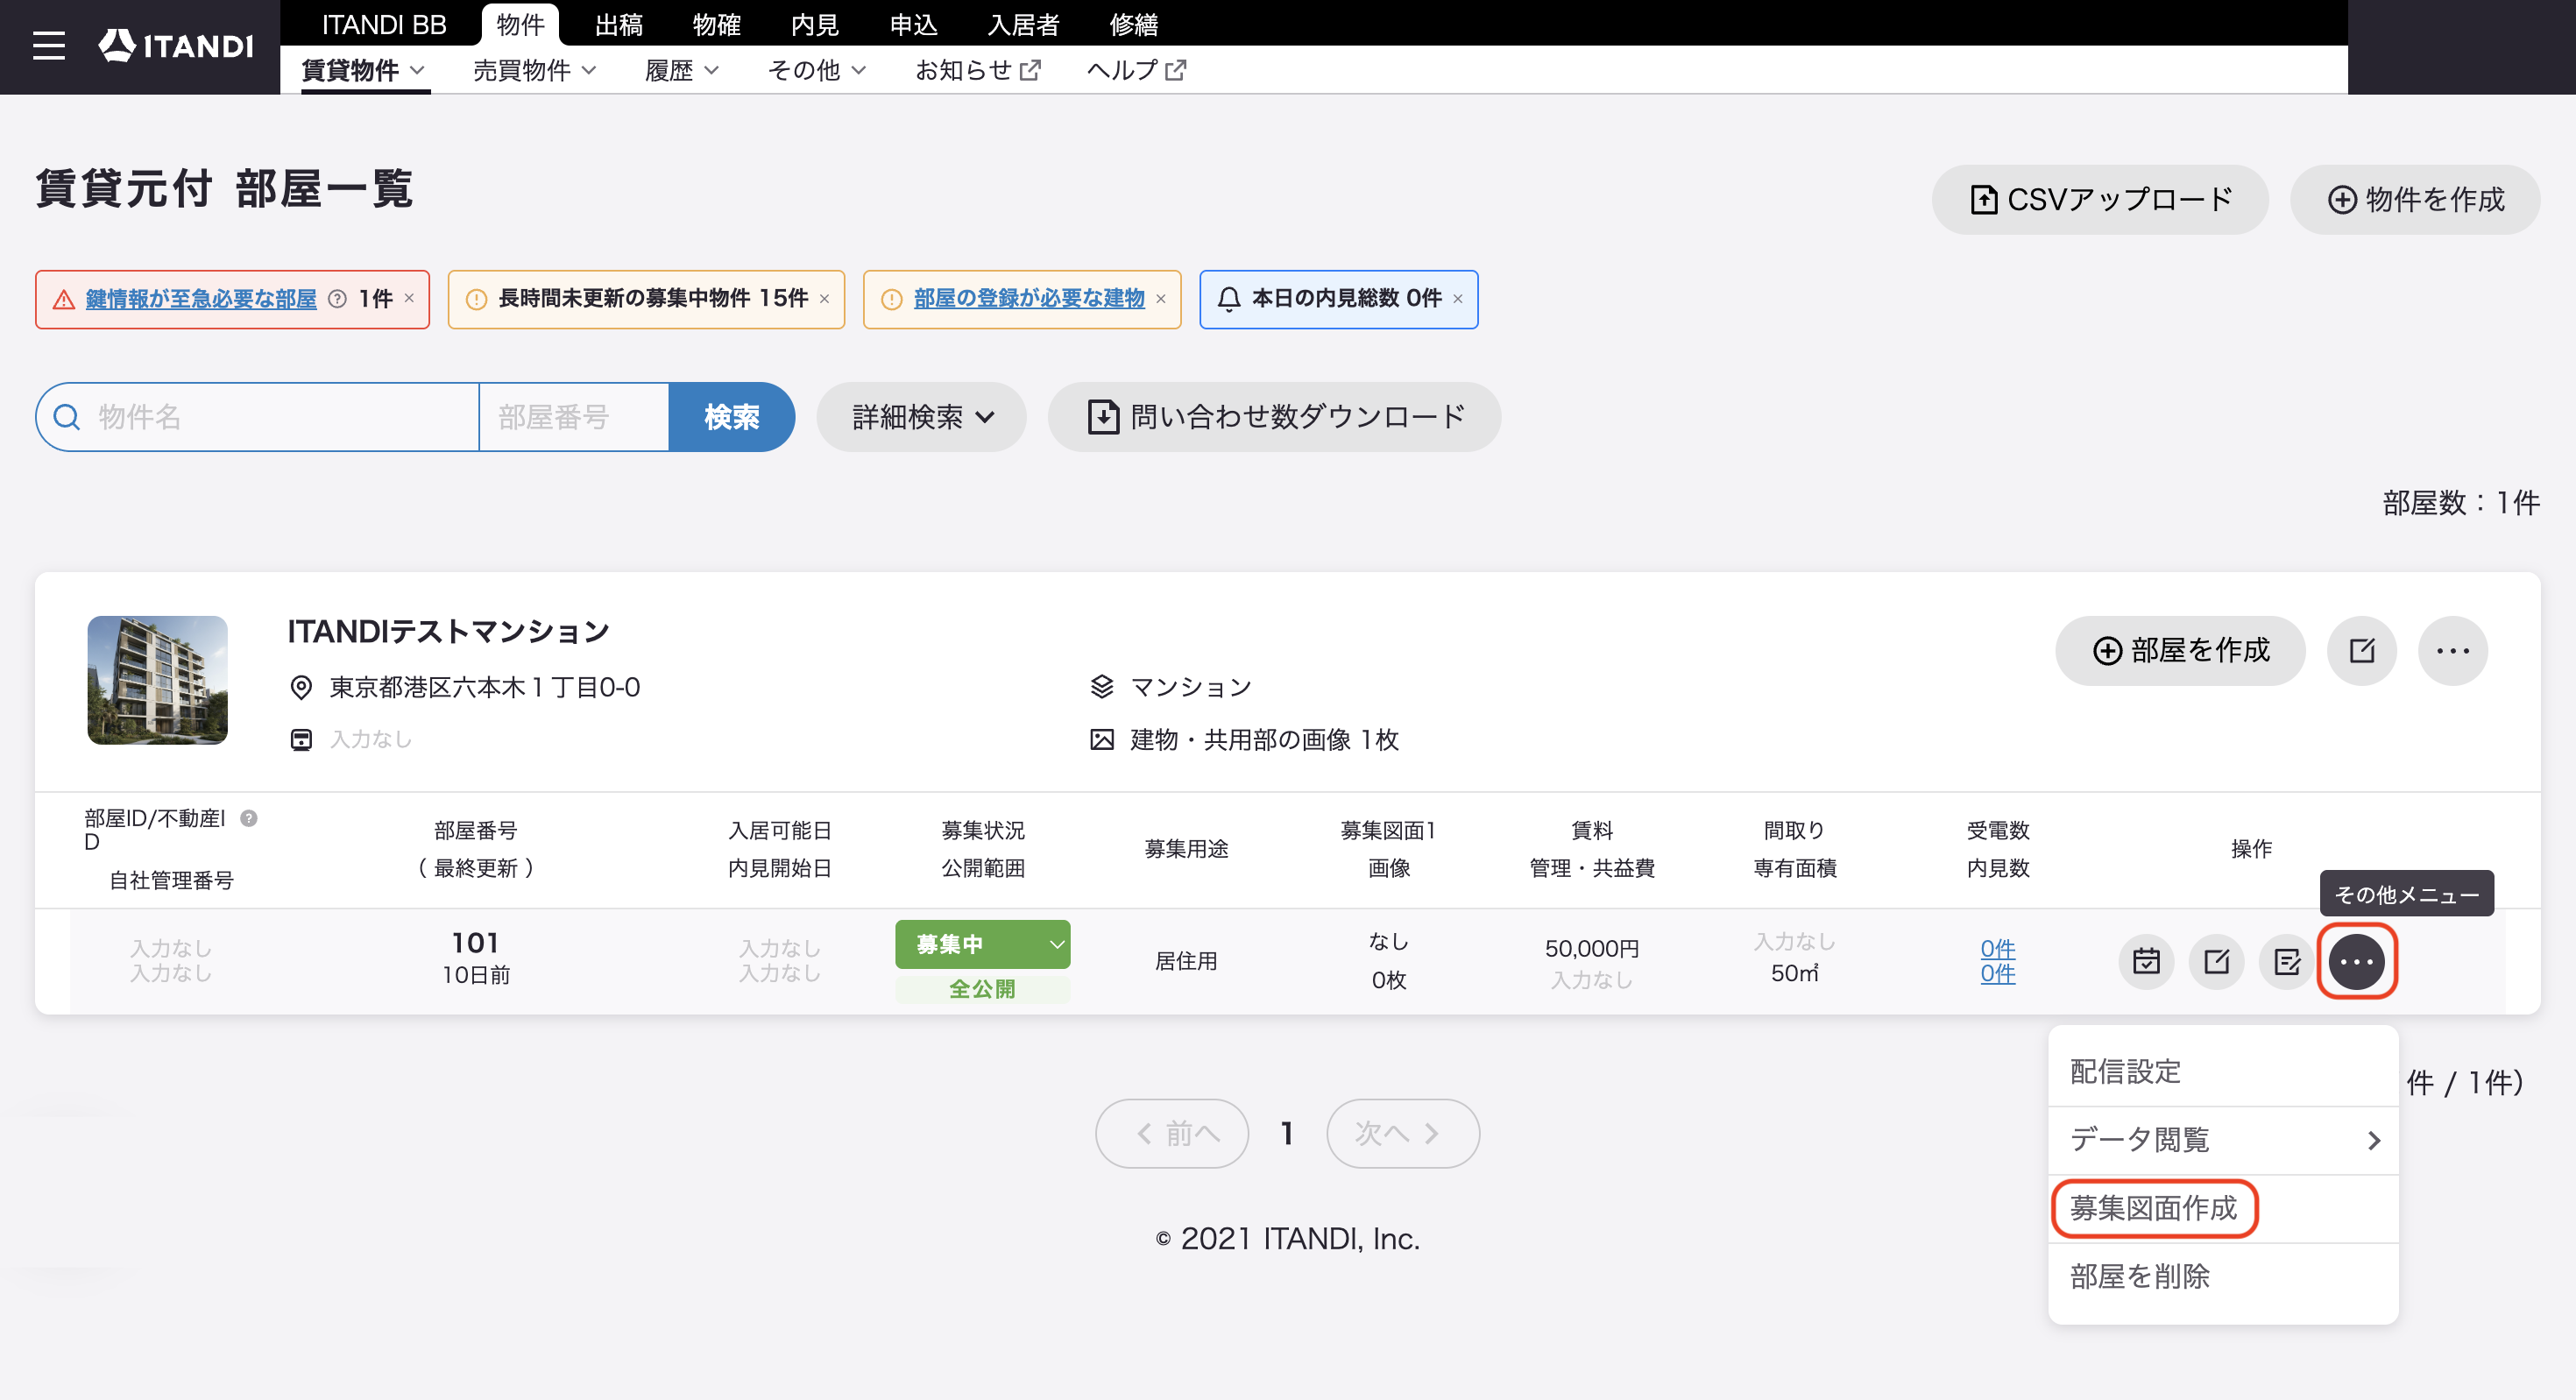This screenshot has height=1400, width=2576.
Task: Click the help icon next to 部屋ID/不動産ID
Action: coord(249,818)
